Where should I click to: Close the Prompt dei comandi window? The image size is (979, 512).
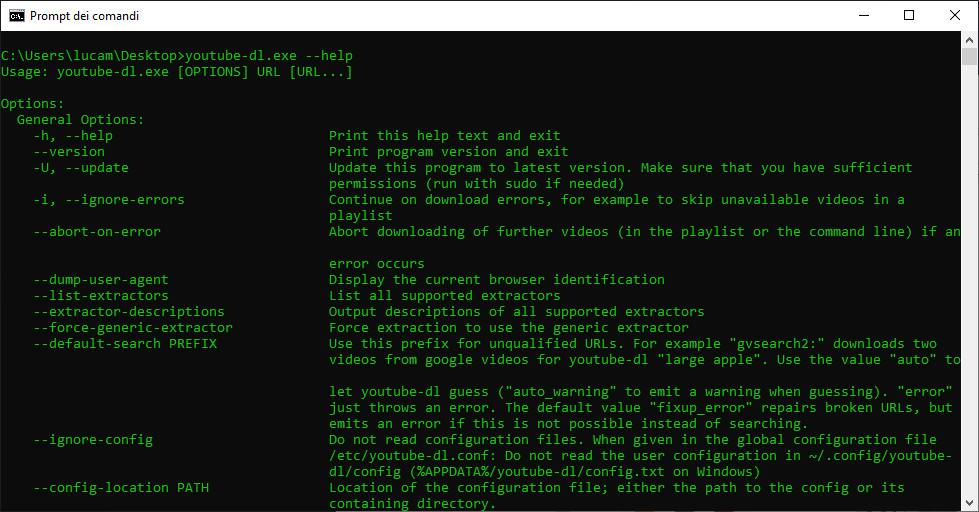click(955, 16)
